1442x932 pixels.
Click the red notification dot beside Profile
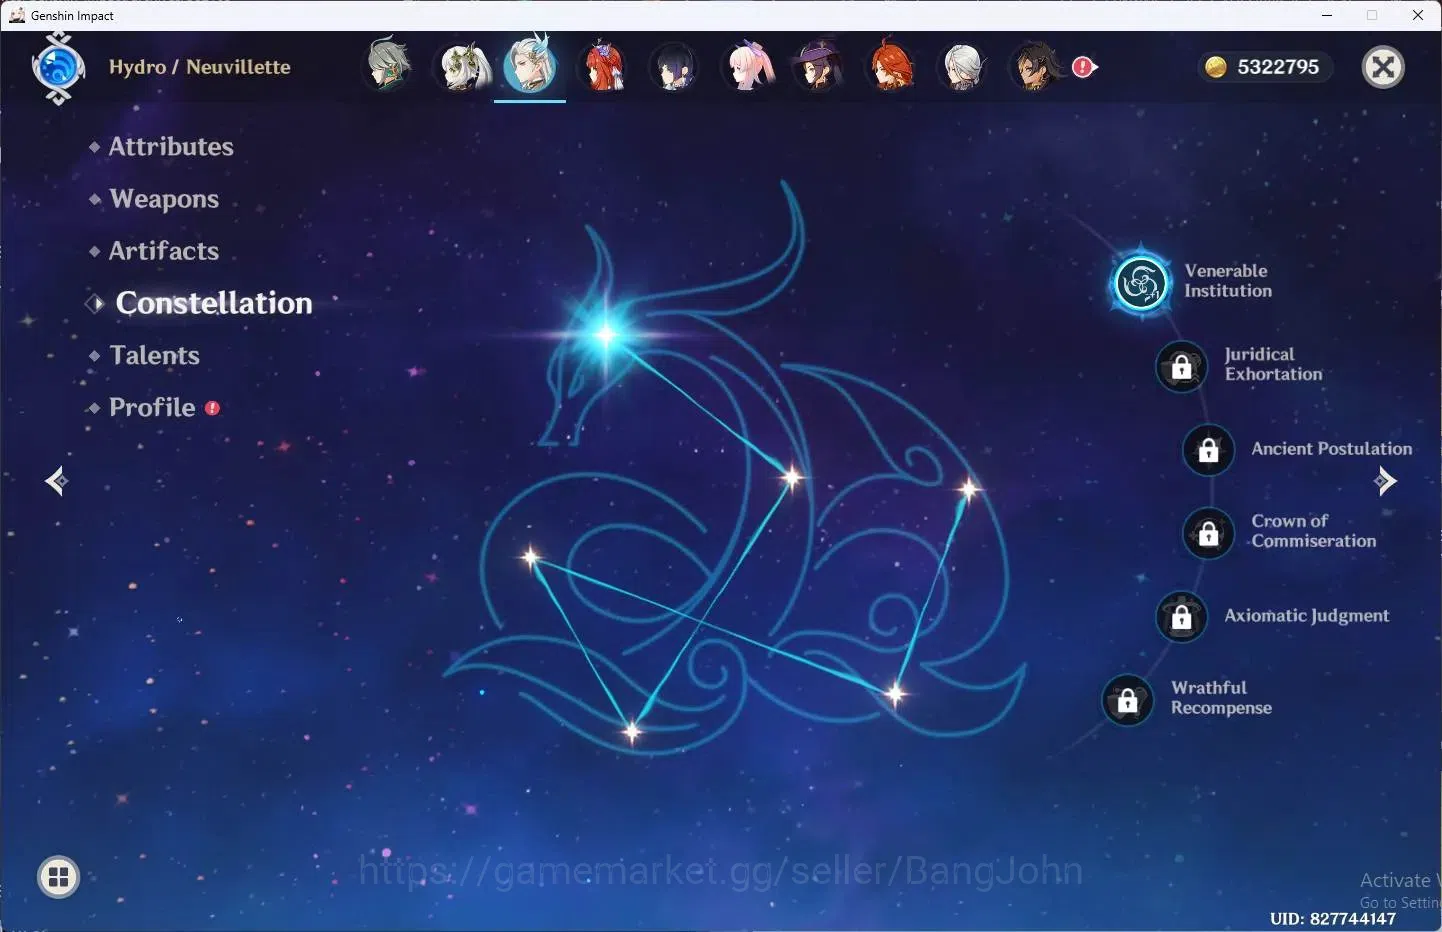212,408
